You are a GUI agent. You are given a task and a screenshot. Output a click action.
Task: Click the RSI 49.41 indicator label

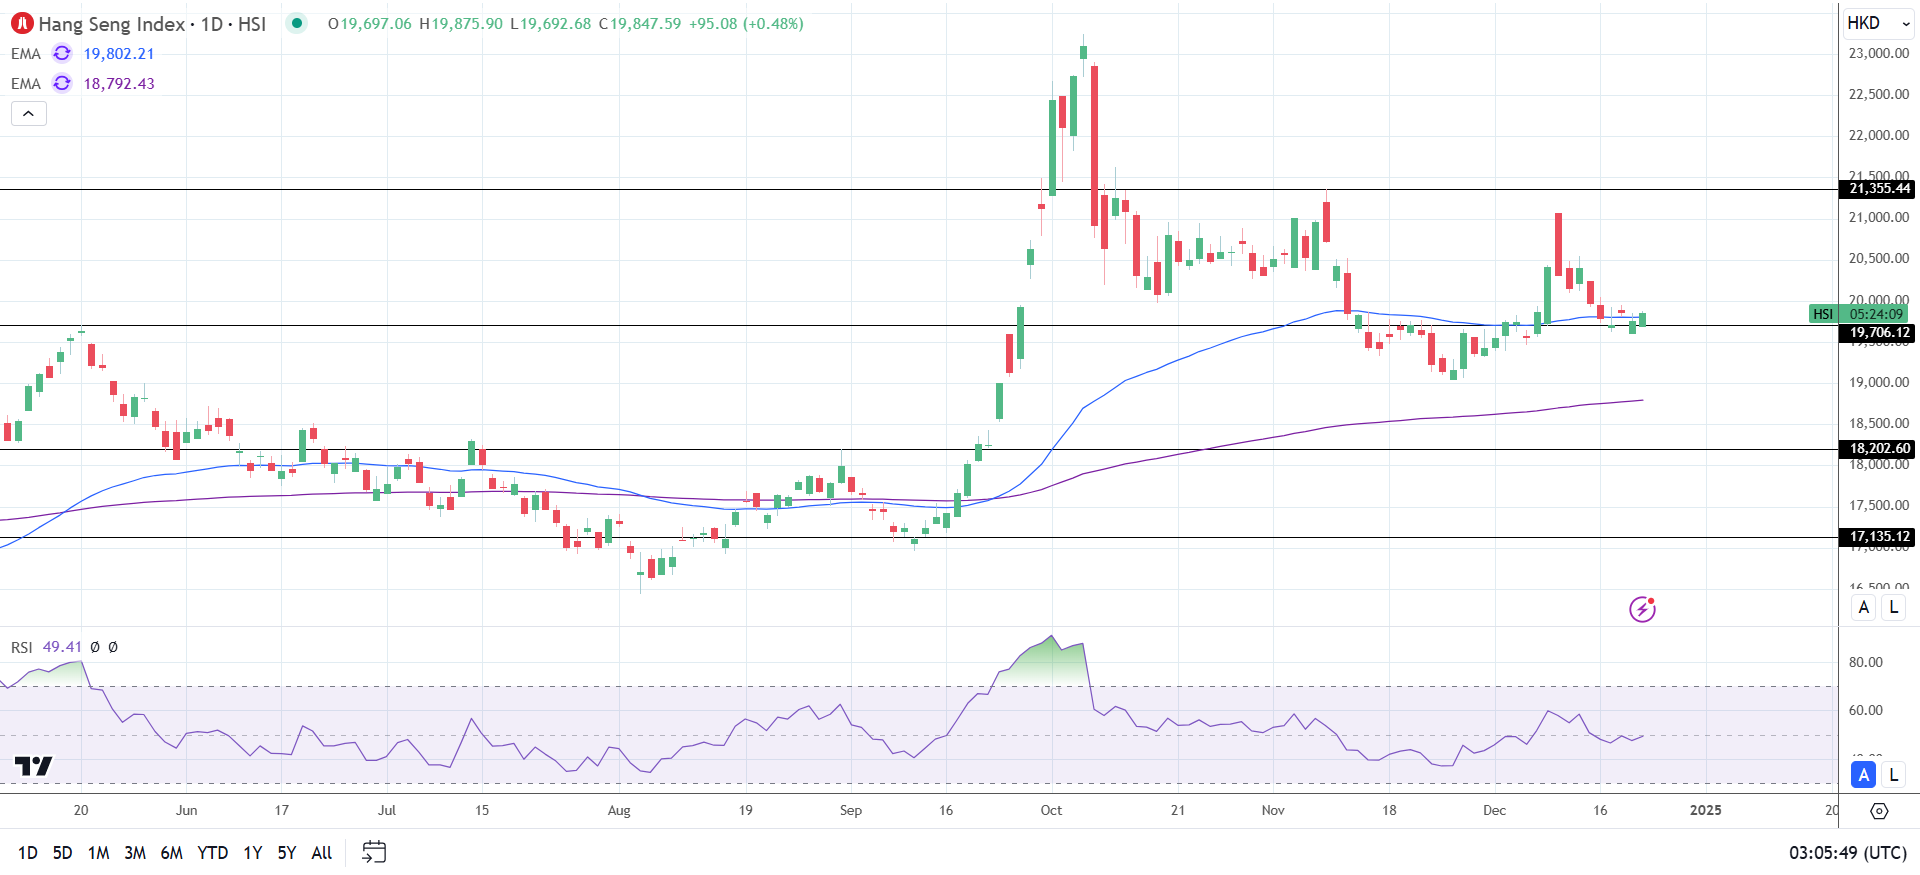(46, 647)
